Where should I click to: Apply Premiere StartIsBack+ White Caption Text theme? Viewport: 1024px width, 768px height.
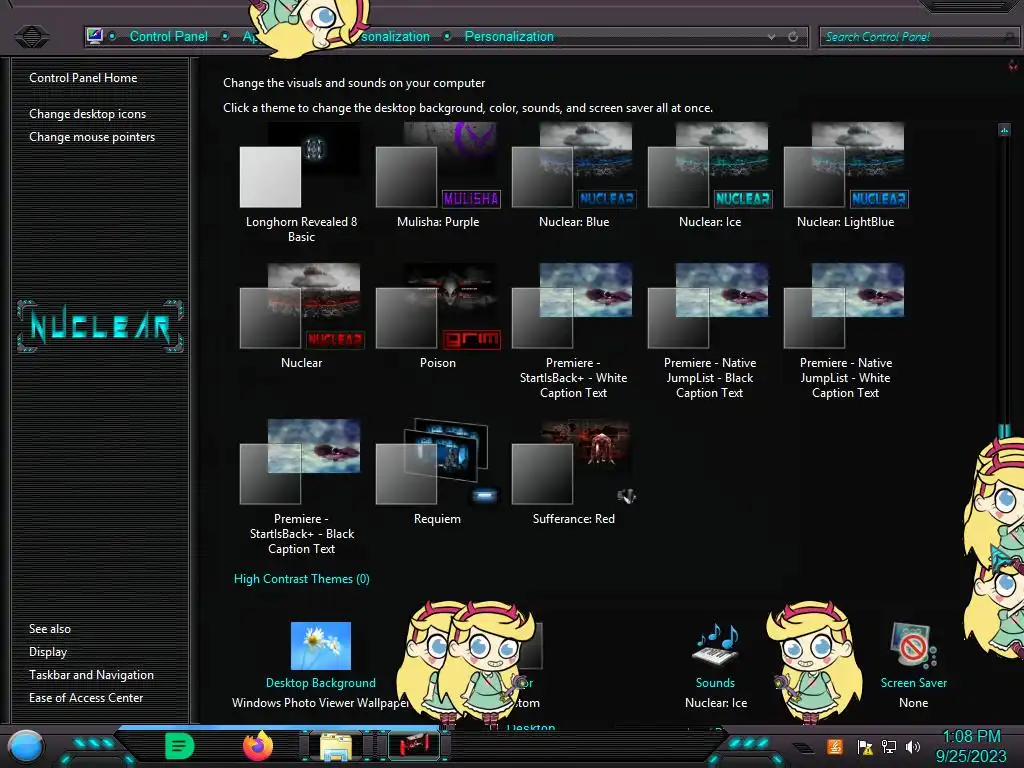pos(573,332)
